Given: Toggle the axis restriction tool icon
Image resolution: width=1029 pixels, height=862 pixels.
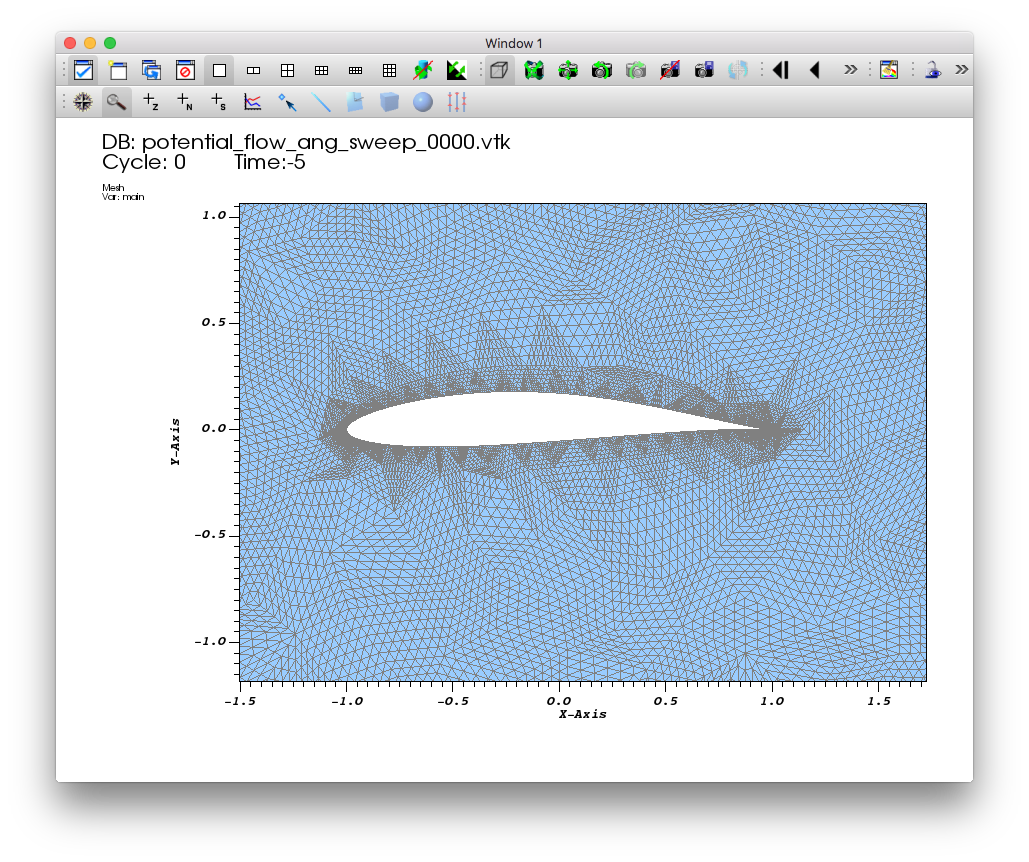Looking at the screenshot, I should click(457, 102).
